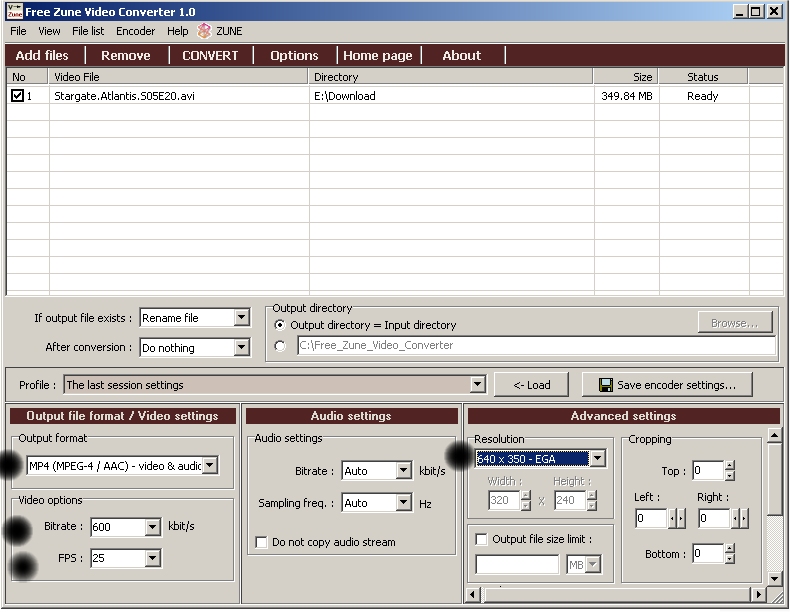
Task: Increase the cropping Top value
Action: tap(730, 465)
